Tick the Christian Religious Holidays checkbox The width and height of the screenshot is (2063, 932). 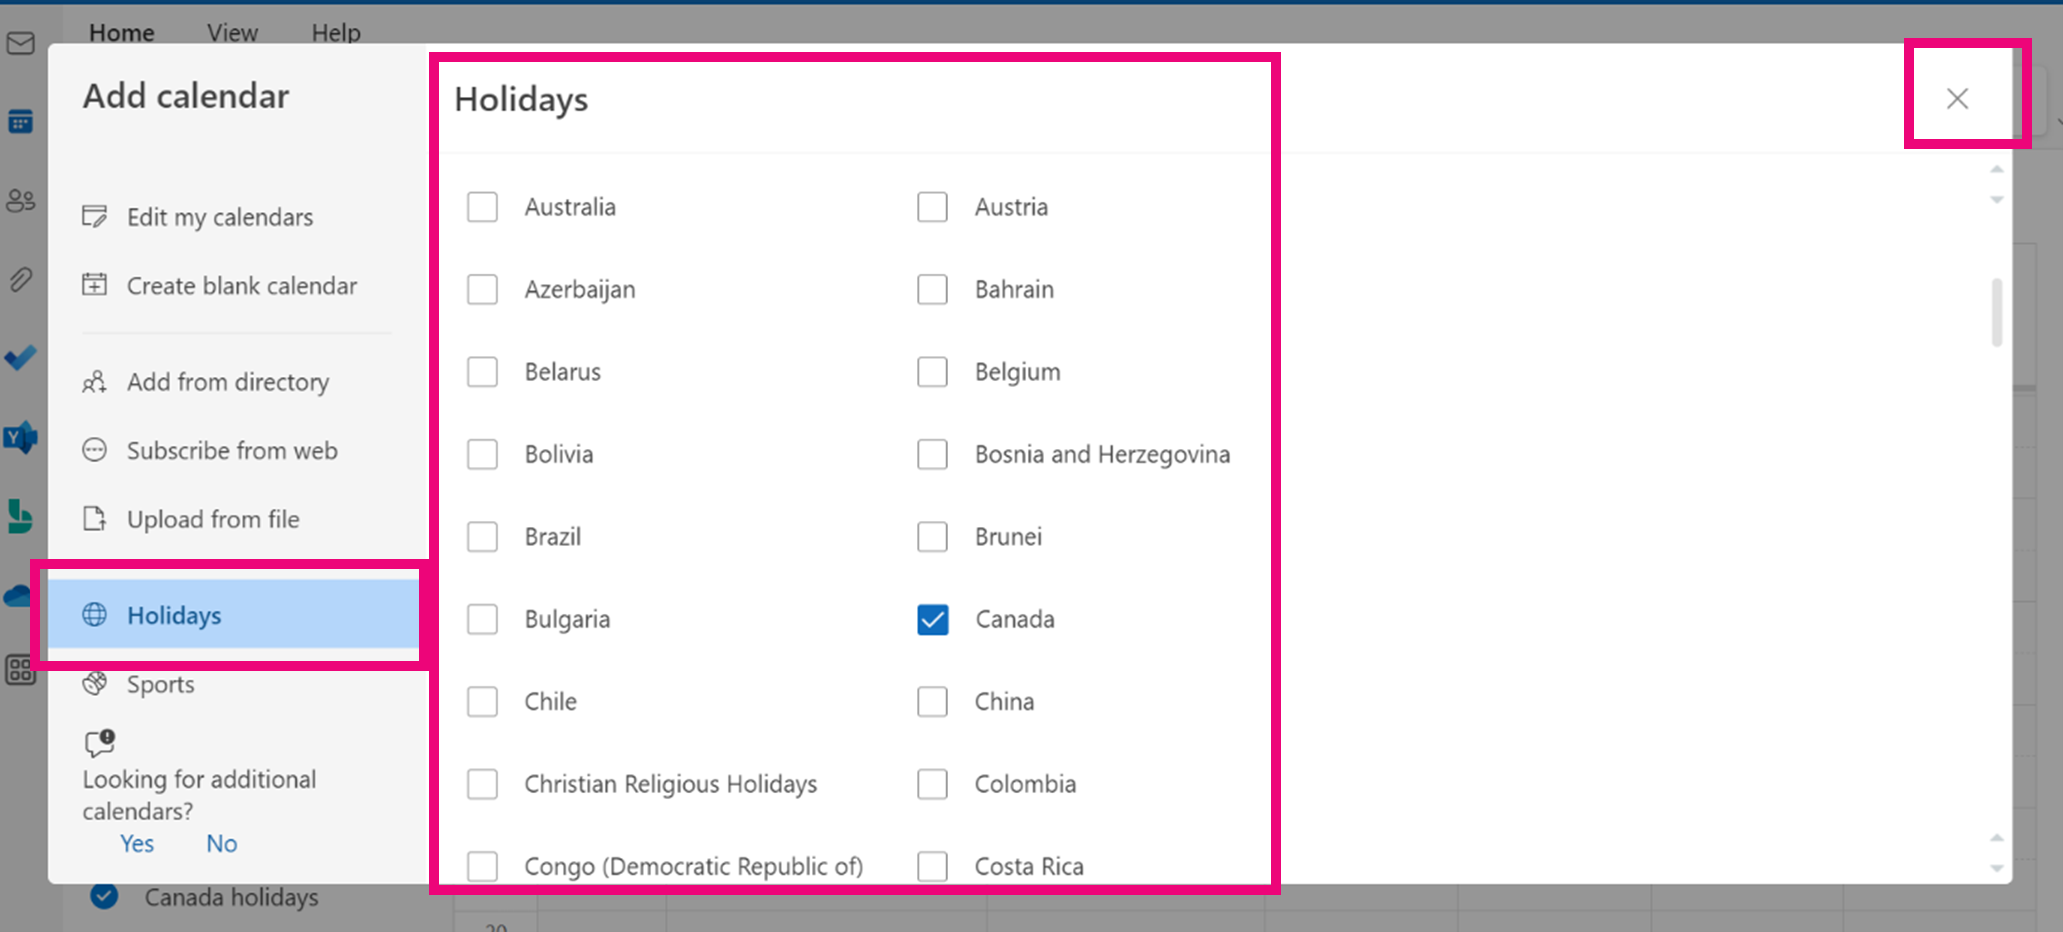[482, 784]
